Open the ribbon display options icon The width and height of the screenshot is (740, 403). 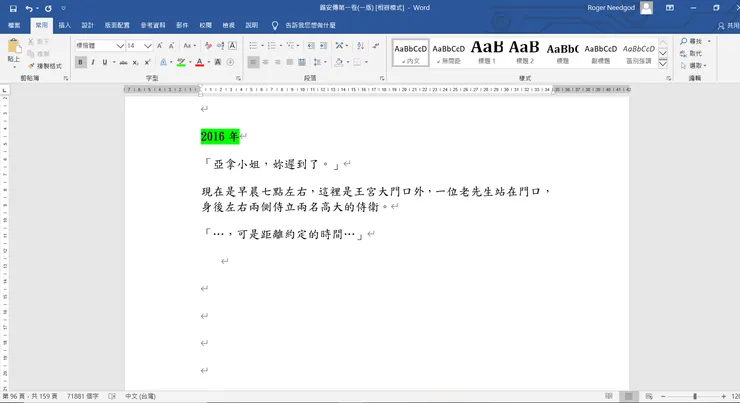click(x=670, y=8)
